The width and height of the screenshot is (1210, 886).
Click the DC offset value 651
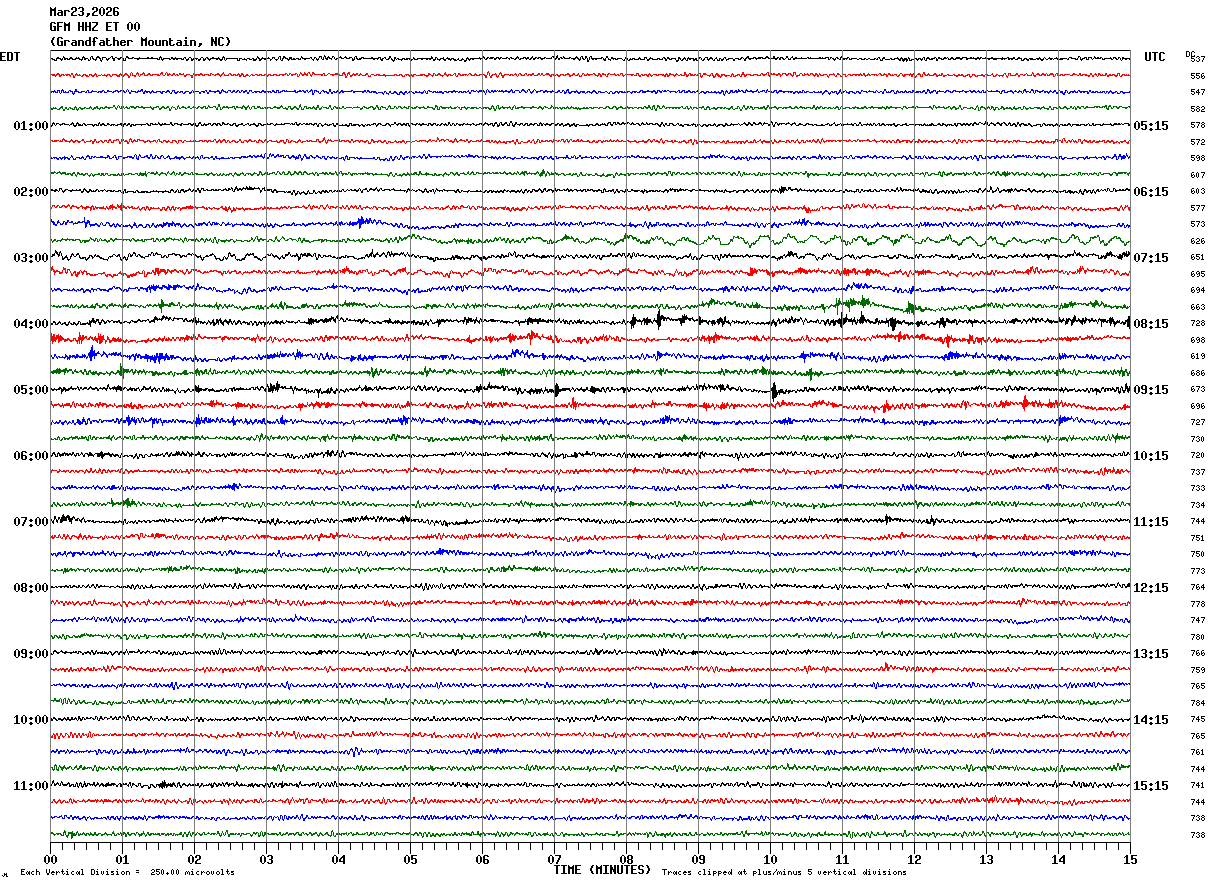click(1197, 257)
